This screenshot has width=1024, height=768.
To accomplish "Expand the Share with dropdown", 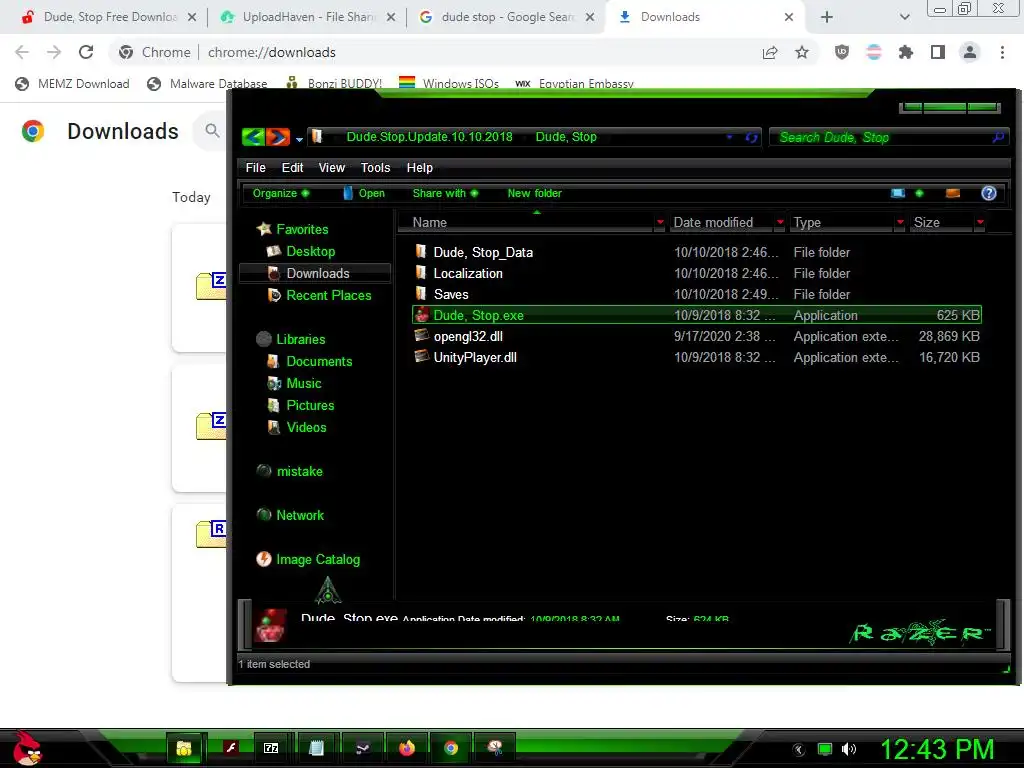I will point(445,193).
